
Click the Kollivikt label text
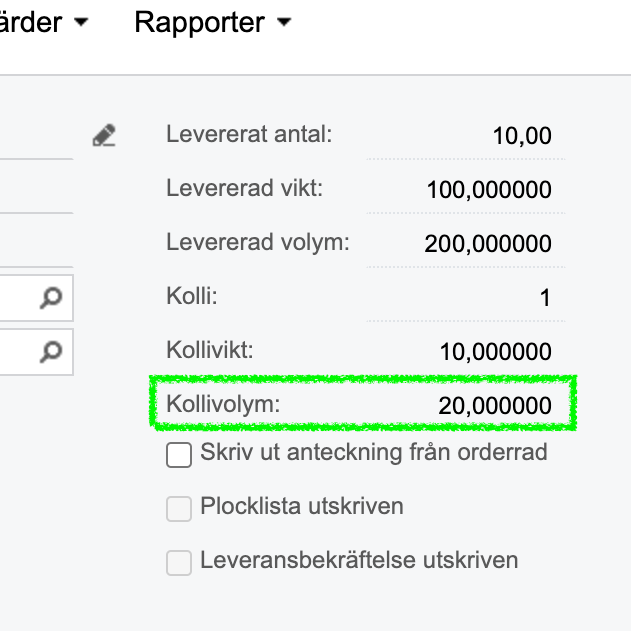point(211,351)
